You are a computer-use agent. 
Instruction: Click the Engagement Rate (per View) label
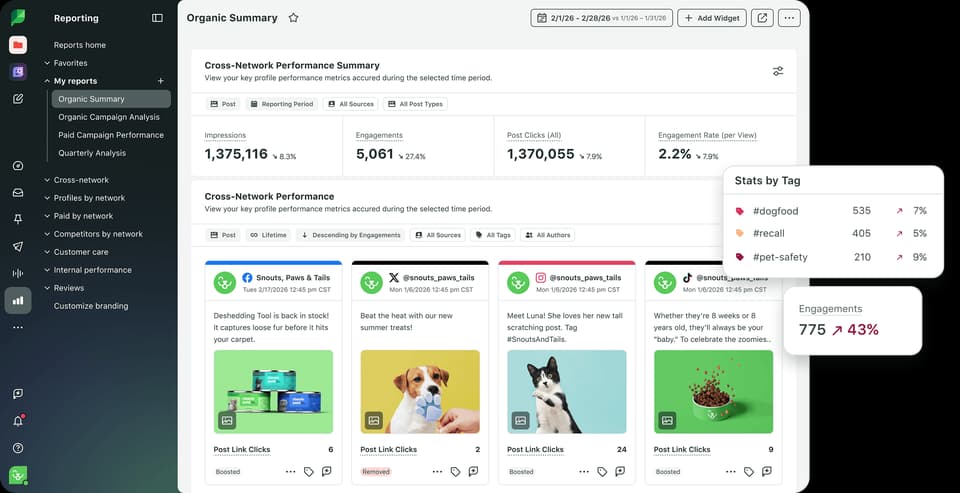click(707, 135)
